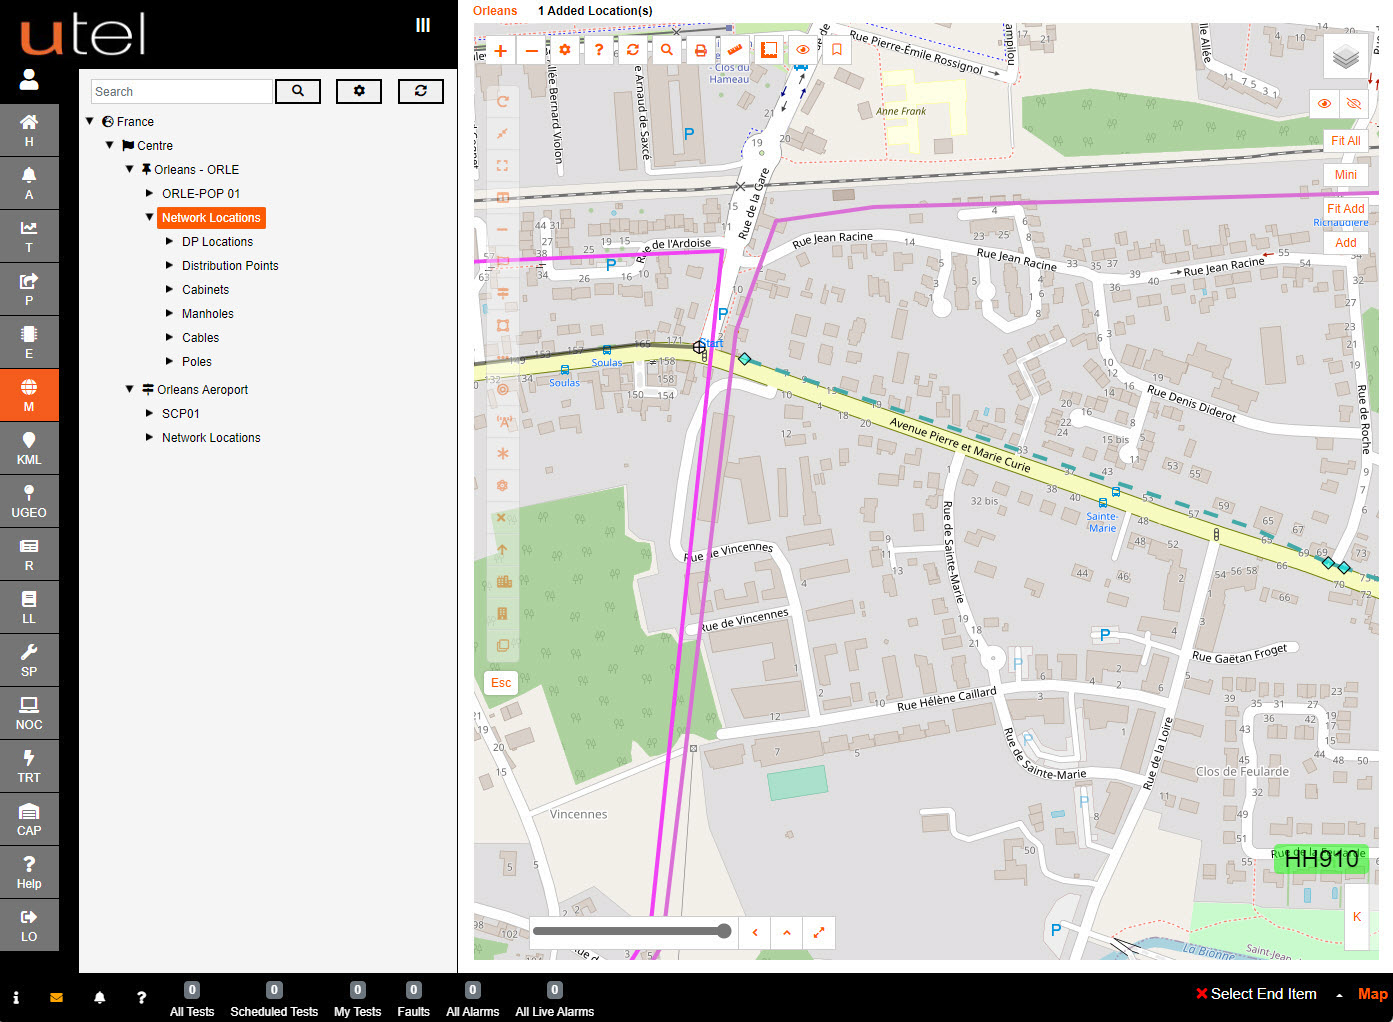Click the show-all eye icon under layers
The width and height of the screenshot is (1393, 1022).
1324,103
